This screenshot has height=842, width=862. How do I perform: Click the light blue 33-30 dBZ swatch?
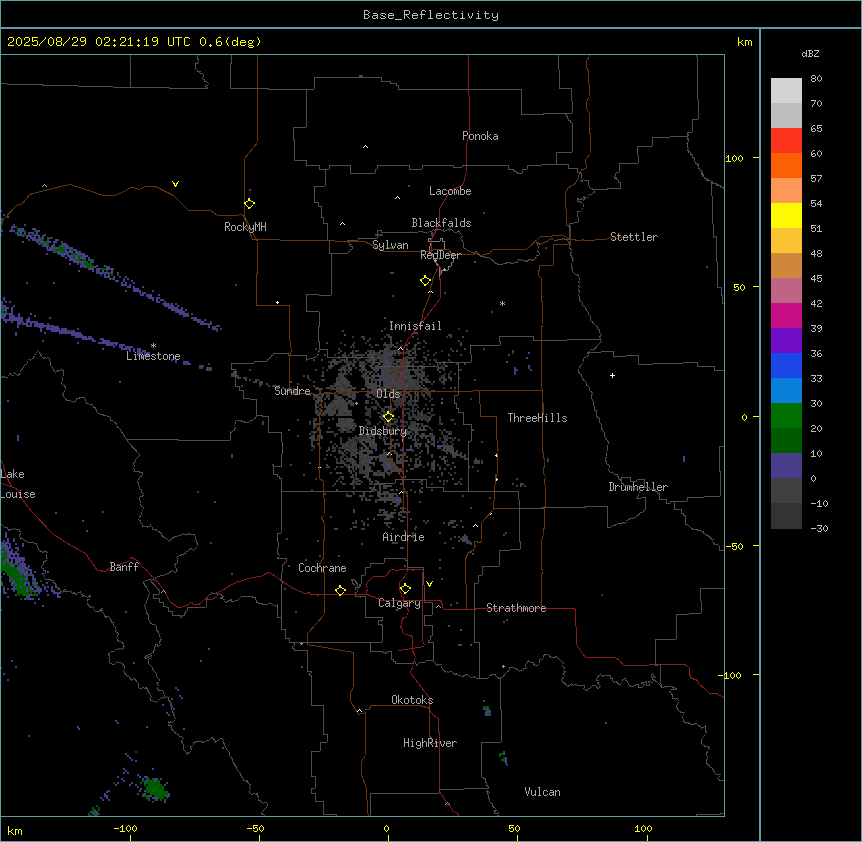click(786, 390)
